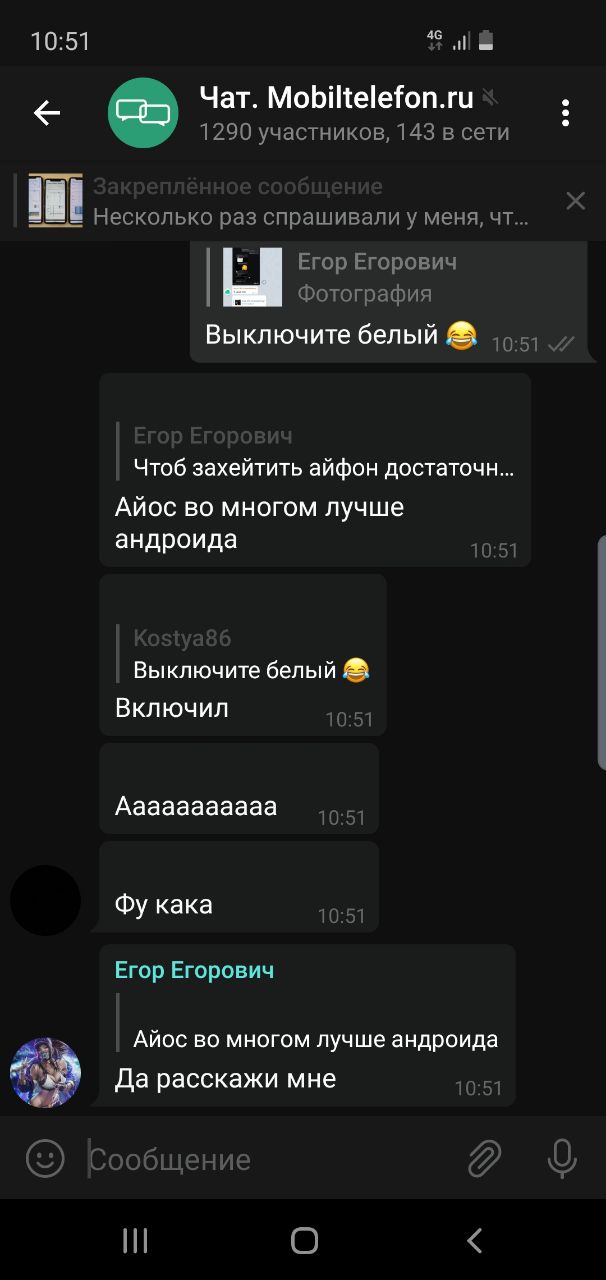Tap the colorful user avatar at bottom left

[45, 1072]
